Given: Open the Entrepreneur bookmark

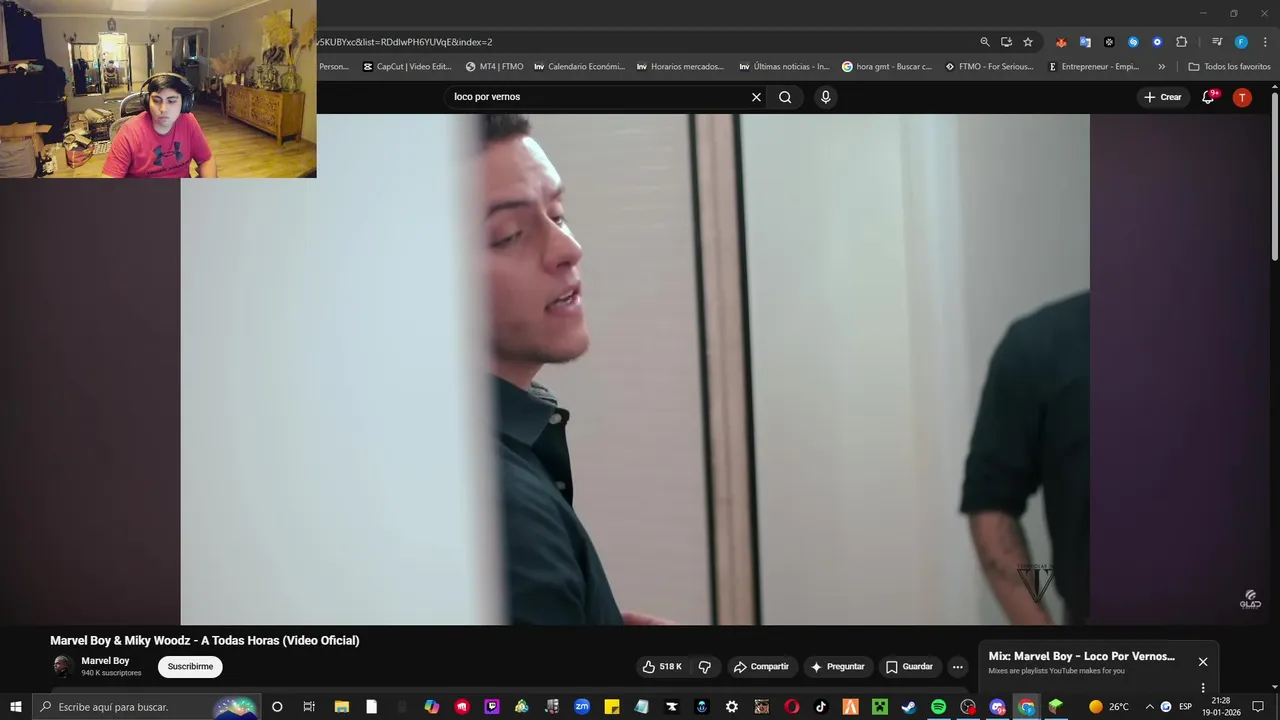Looking at the screenshot, I should coord(1094,67).
